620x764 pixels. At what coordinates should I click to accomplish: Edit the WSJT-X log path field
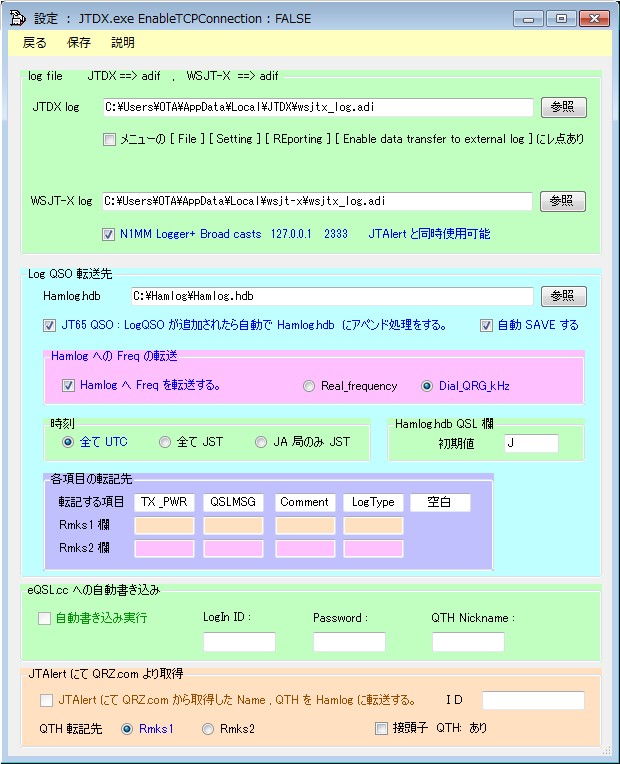(317, 201)
